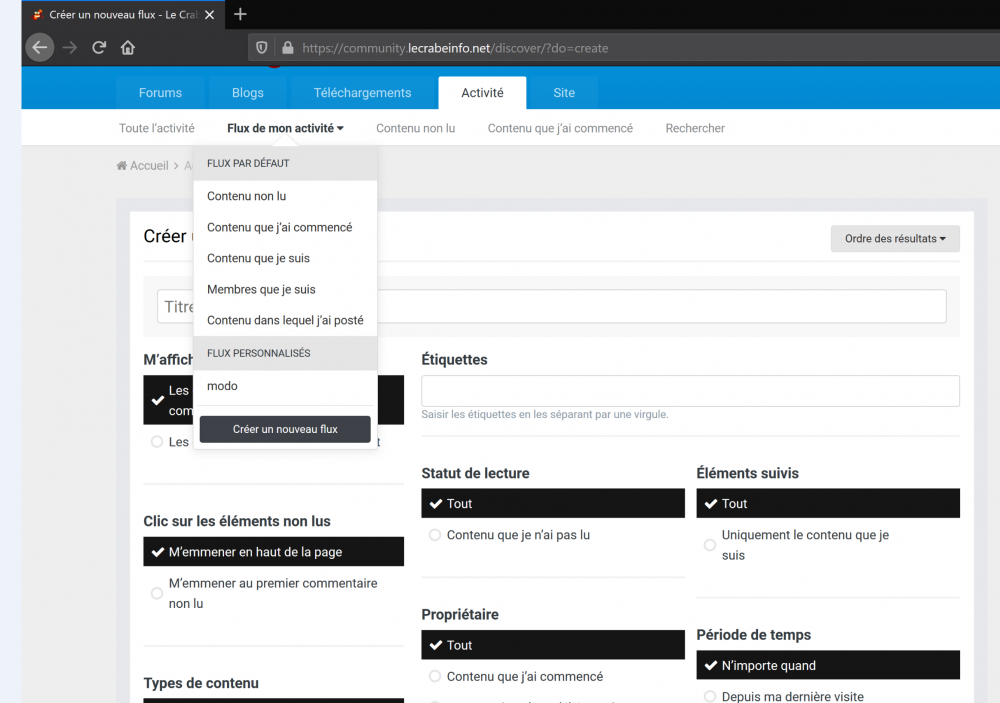Click the browser forward arrow icon
Viewport: 1000px width, 703px height.
pyautogui.click(x=70, y=47)
